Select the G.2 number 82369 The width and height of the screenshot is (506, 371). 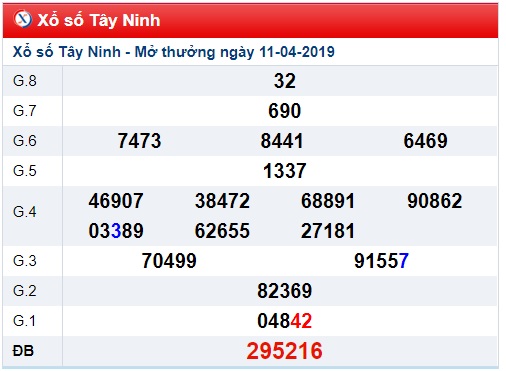(x=285, y=291)
